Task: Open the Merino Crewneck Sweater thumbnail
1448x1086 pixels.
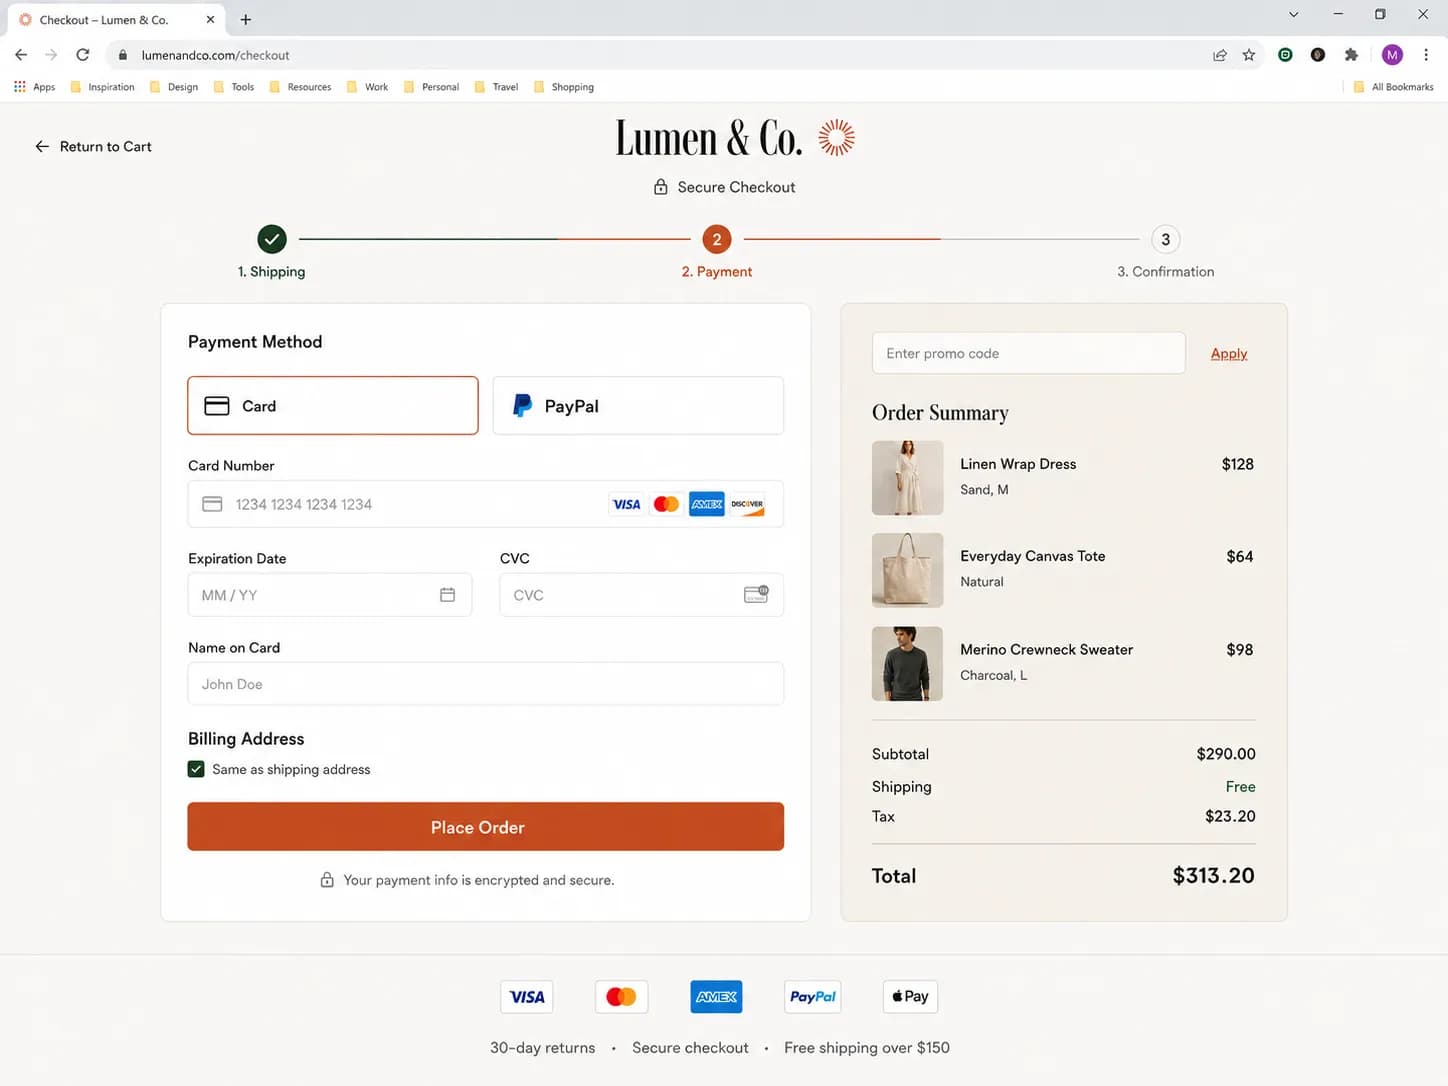Action: click(908, 664)
